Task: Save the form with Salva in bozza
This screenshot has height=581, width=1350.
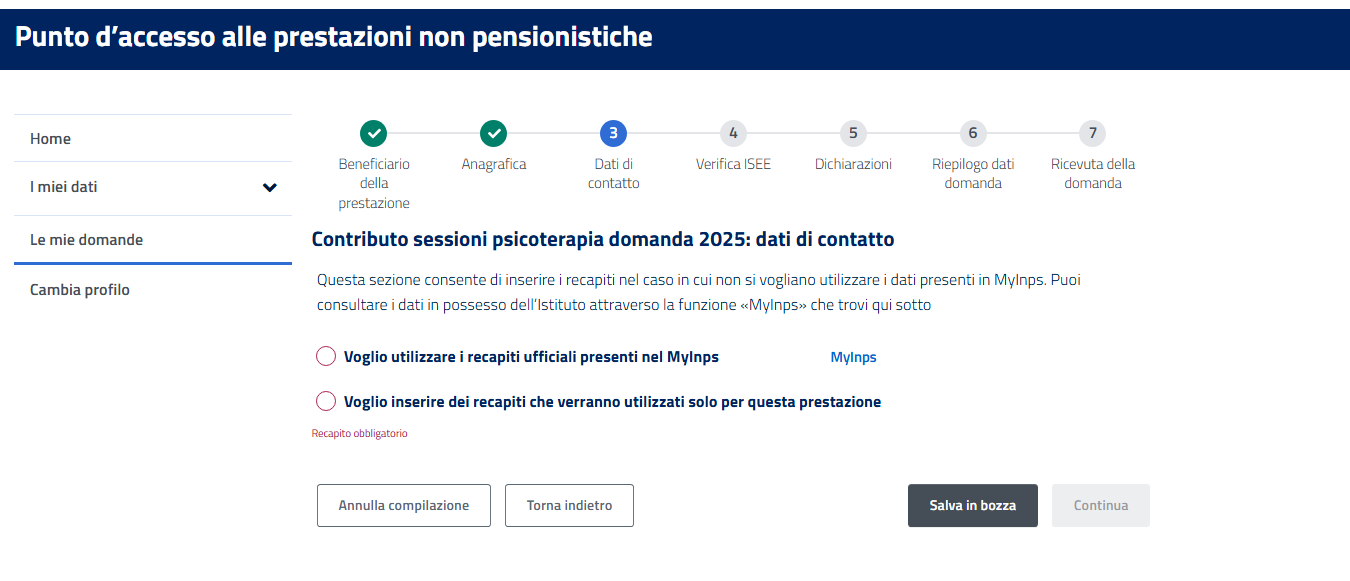Action: 972,506
